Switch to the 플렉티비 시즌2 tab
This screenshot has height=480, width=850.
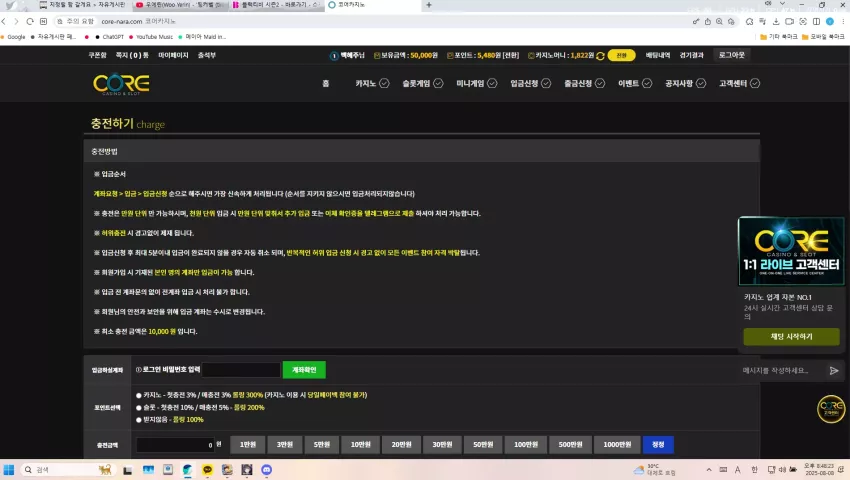(x=276, y=5)
